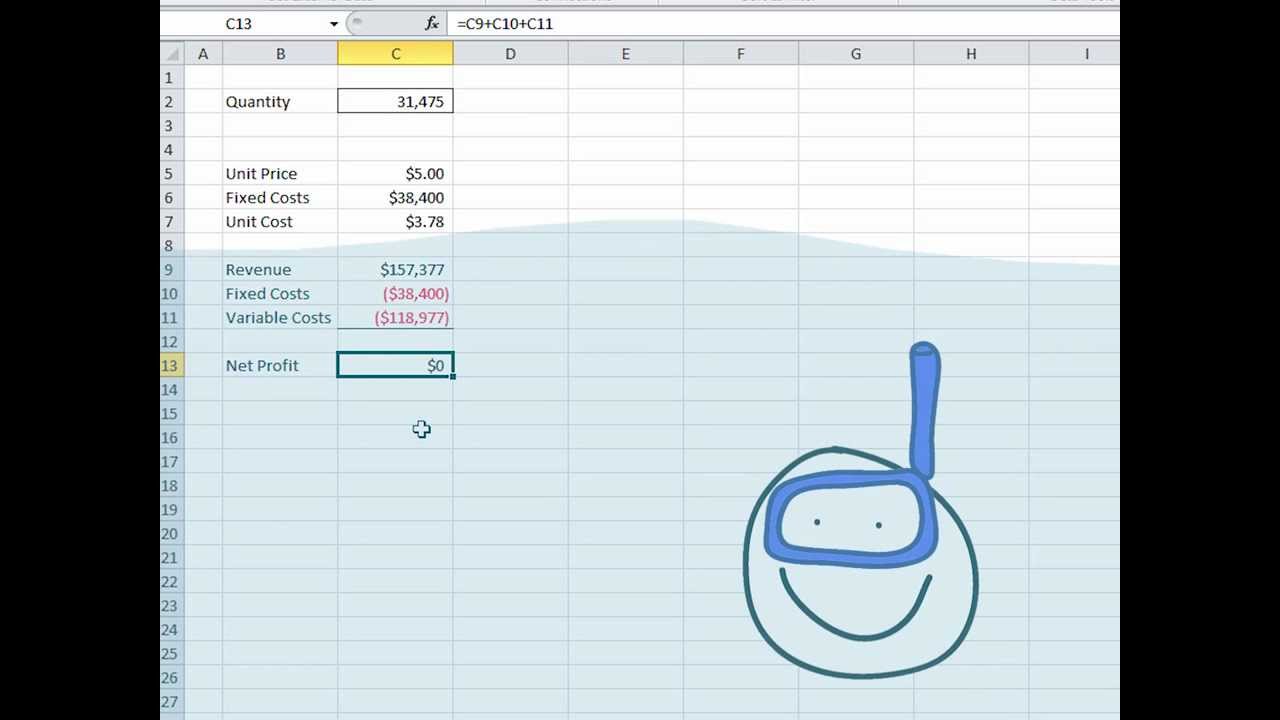
Task: Select column B header
Action: [280, 54]
